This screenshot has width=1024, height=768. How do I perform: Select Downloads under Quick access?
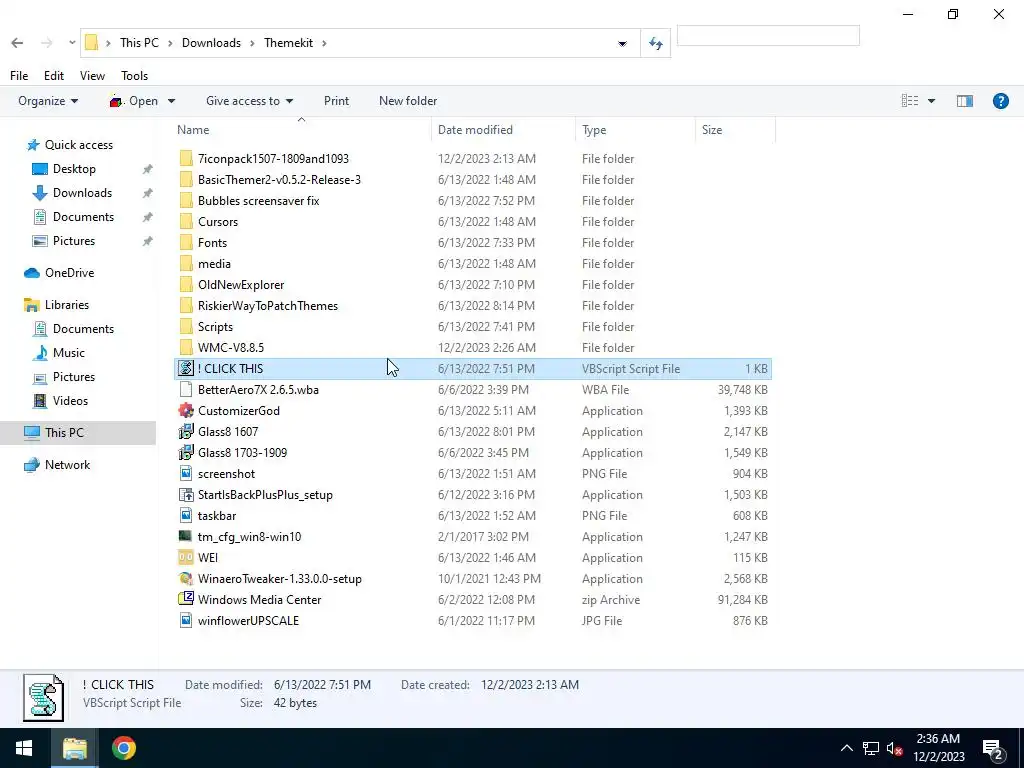click(x=82, y=193)
